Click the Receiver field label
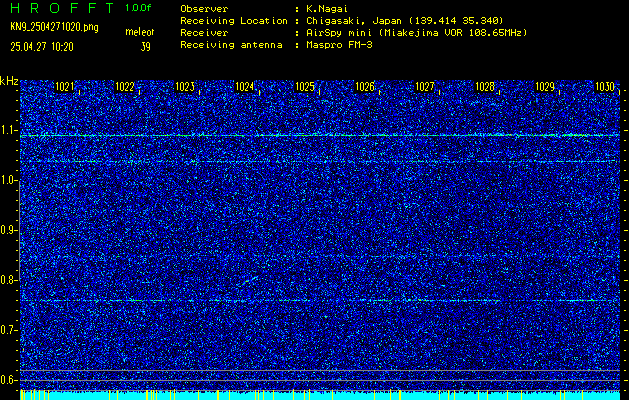 [x=204, y=33]
